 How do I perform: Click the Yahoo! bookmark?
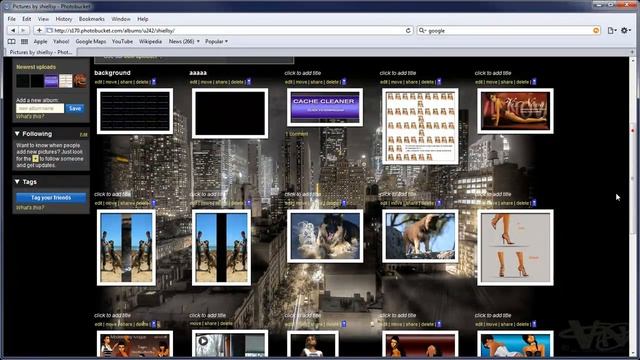click(61, 42)
